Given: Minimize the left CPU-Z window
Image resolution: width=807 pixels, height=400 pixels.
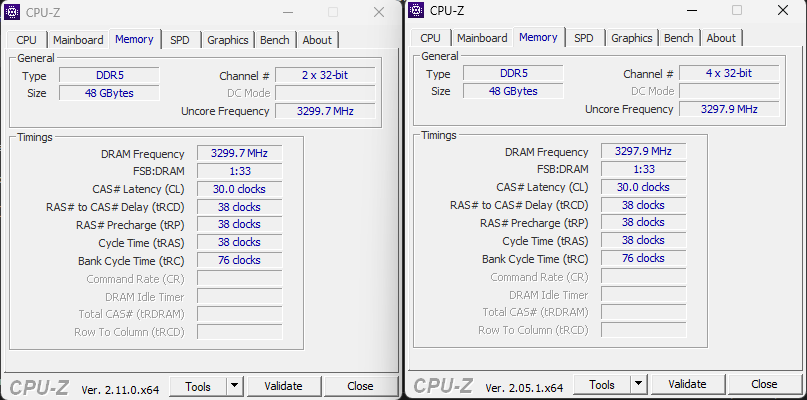Looking at the screenshot, I should (288, 12).
